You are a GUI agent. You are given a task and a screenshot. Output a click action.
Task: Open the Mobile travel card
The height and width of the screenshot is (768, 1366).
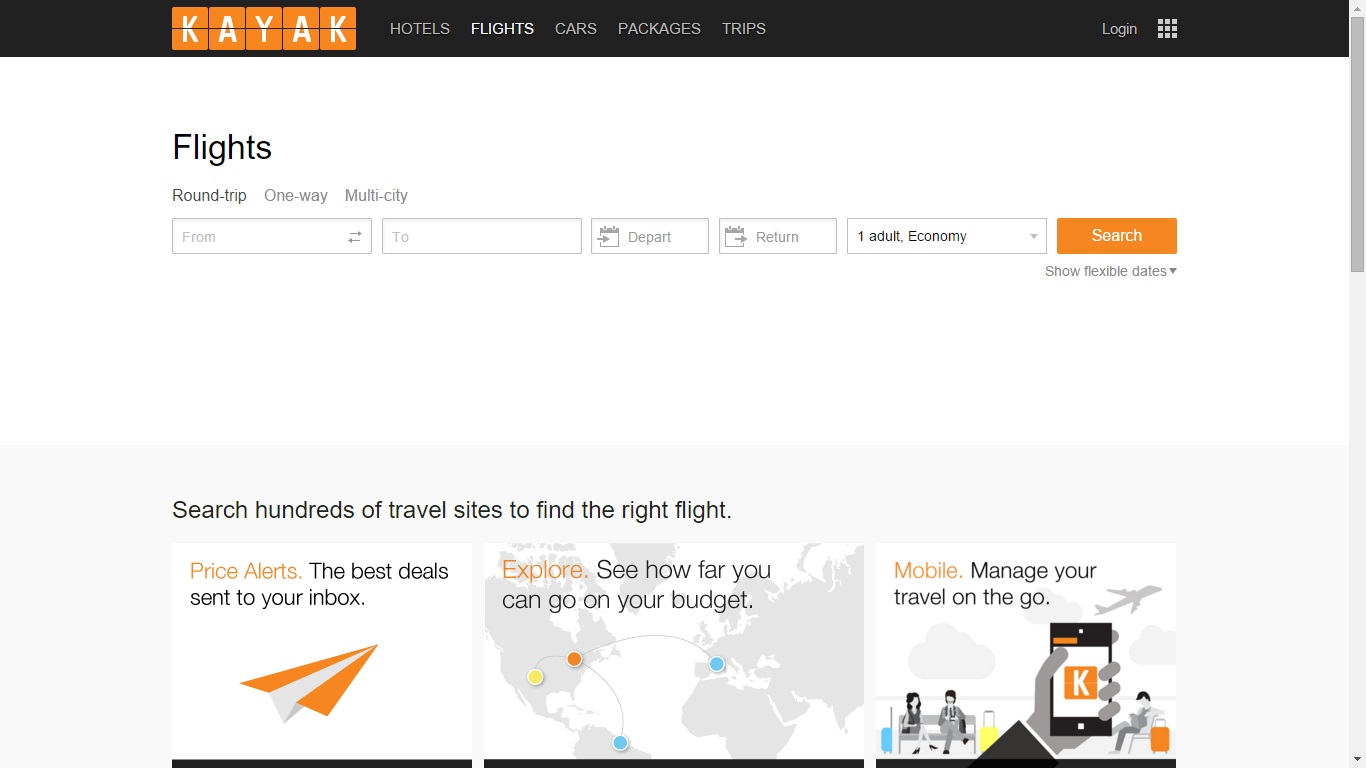[x=1026, y=655]
